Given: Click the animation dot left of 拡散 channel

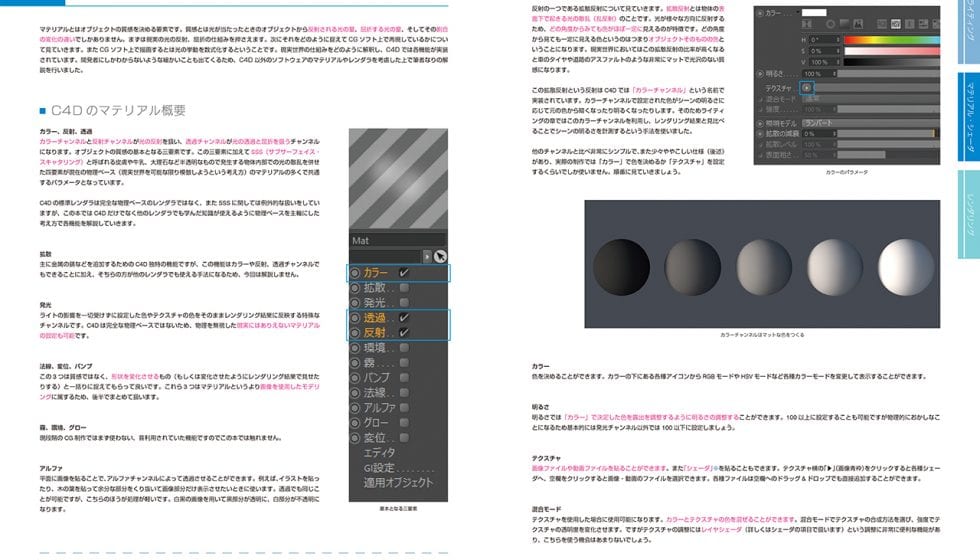Looking at the screenshot, I should click(x=355, y=288).
